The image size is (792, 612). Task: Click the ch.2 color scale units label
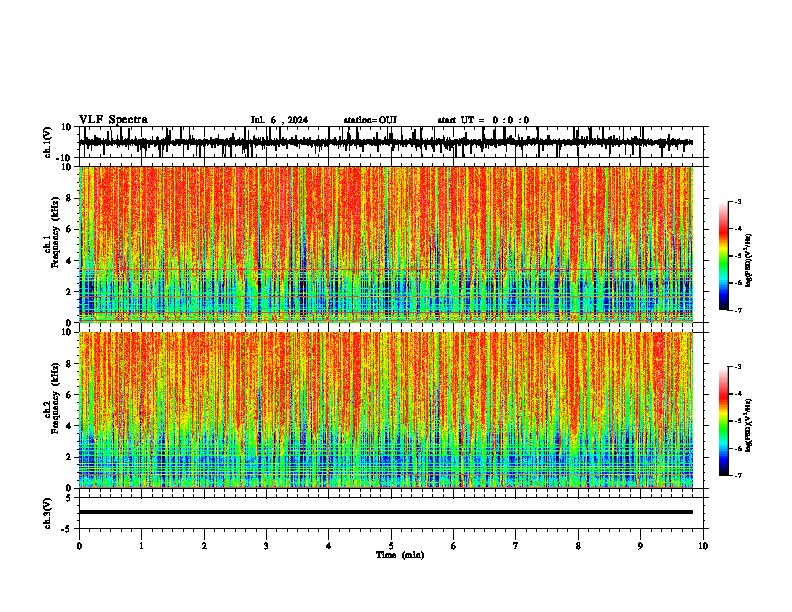tap(749, 425)
